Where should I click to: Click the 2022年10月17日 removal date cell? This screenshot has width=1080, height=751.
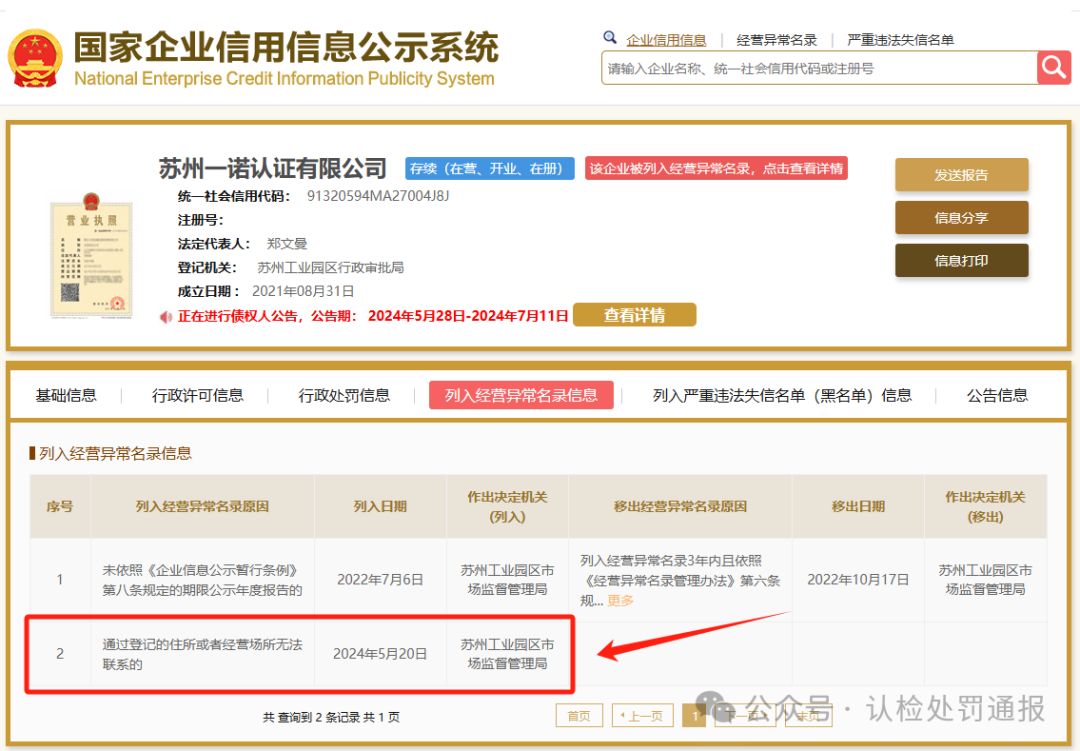coord(858,579)
